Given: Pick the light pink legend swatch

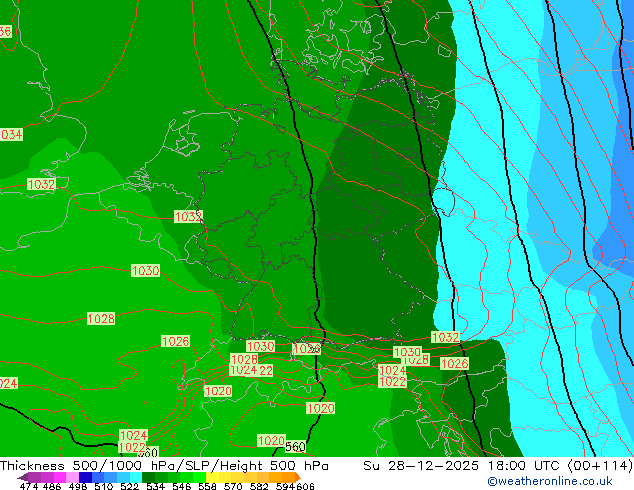Looking at the screenshot, I should click(x=72, y=477).
